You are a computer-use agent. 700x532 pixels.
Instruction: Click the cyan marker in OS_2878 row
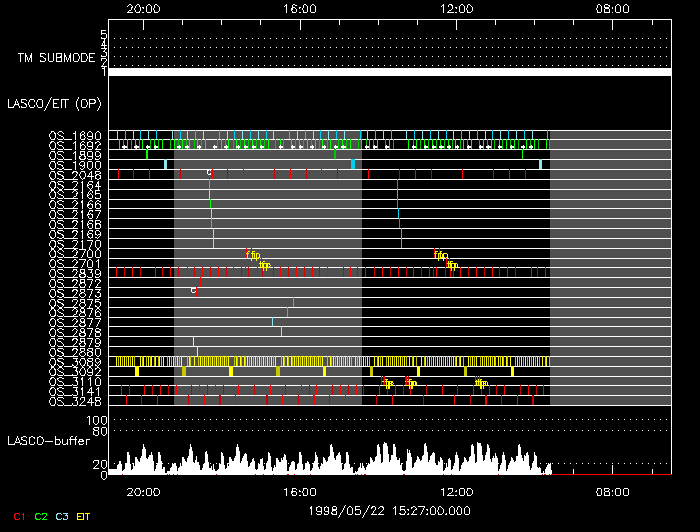point(281,332)
